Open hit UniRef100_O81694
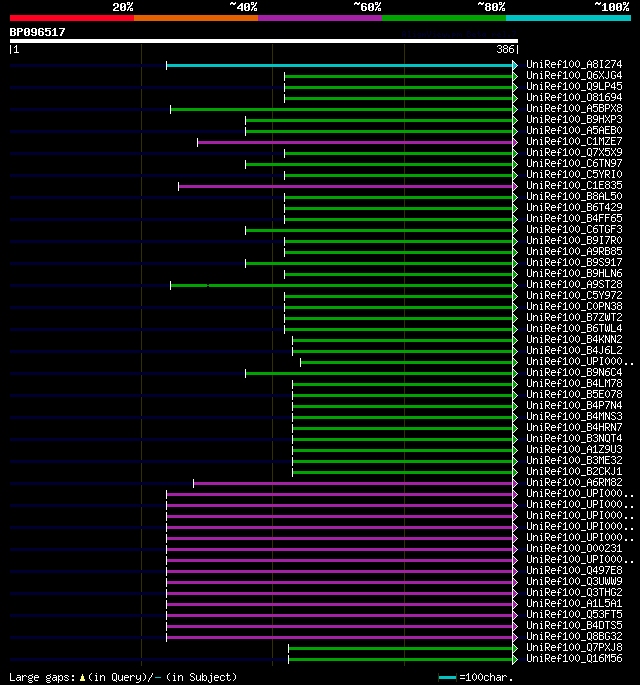 pyautogui.click(x=574, y=97)
